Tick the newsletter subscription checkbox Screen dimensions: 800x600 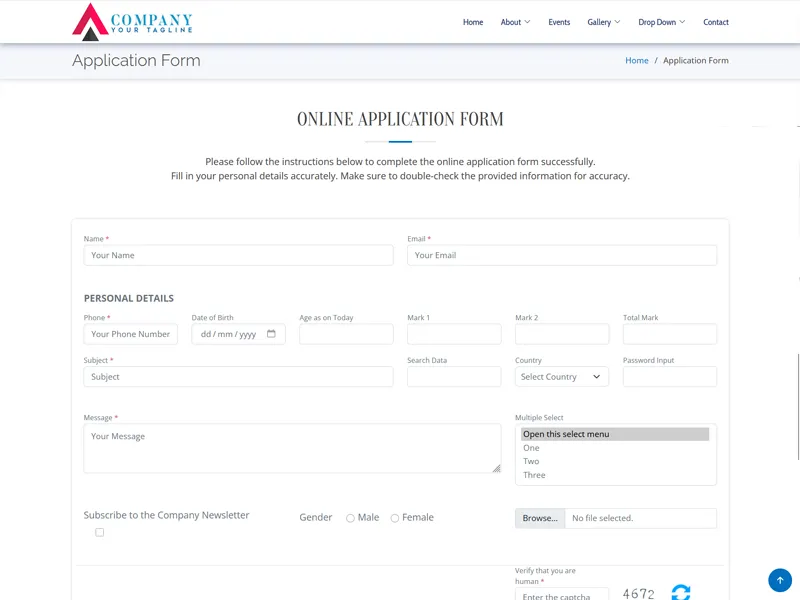pos(99,532)
